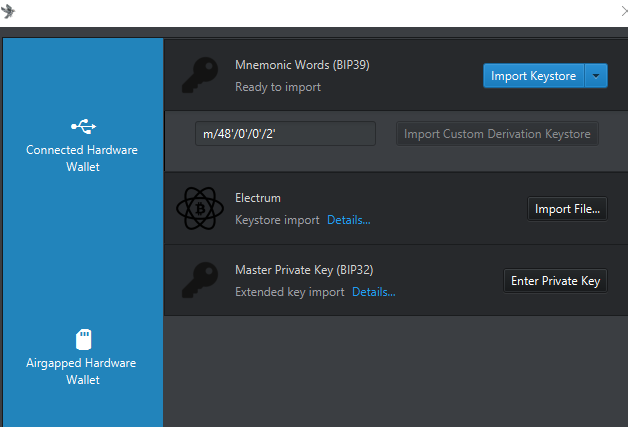Switch to Connected Hardware Wallet tab label
The height and width of the screenshot is (427, 628).
[x=82, y=158]
